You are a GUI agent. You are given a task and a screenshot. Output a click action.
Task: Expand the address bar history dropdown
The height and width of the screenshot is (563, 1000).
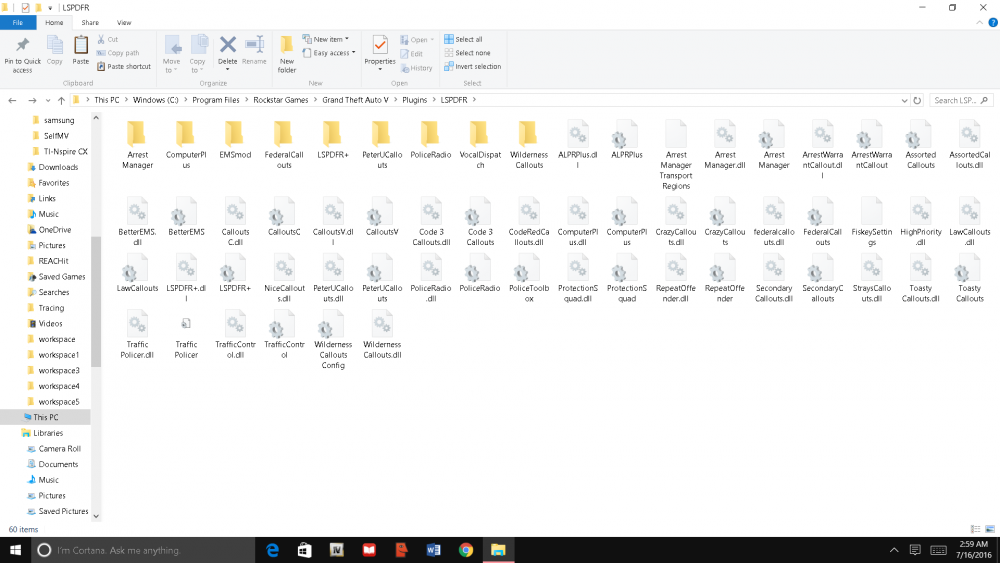(904, 100)
